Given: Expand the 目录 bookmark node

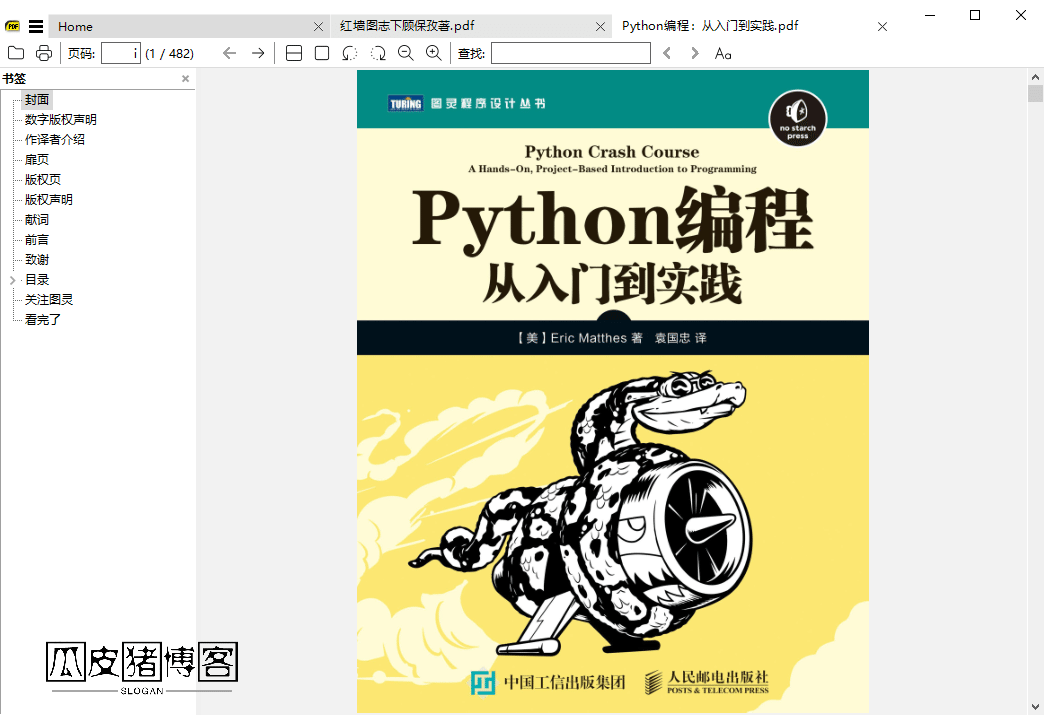Looking at the screenshot, I should (x=12, y=280).
